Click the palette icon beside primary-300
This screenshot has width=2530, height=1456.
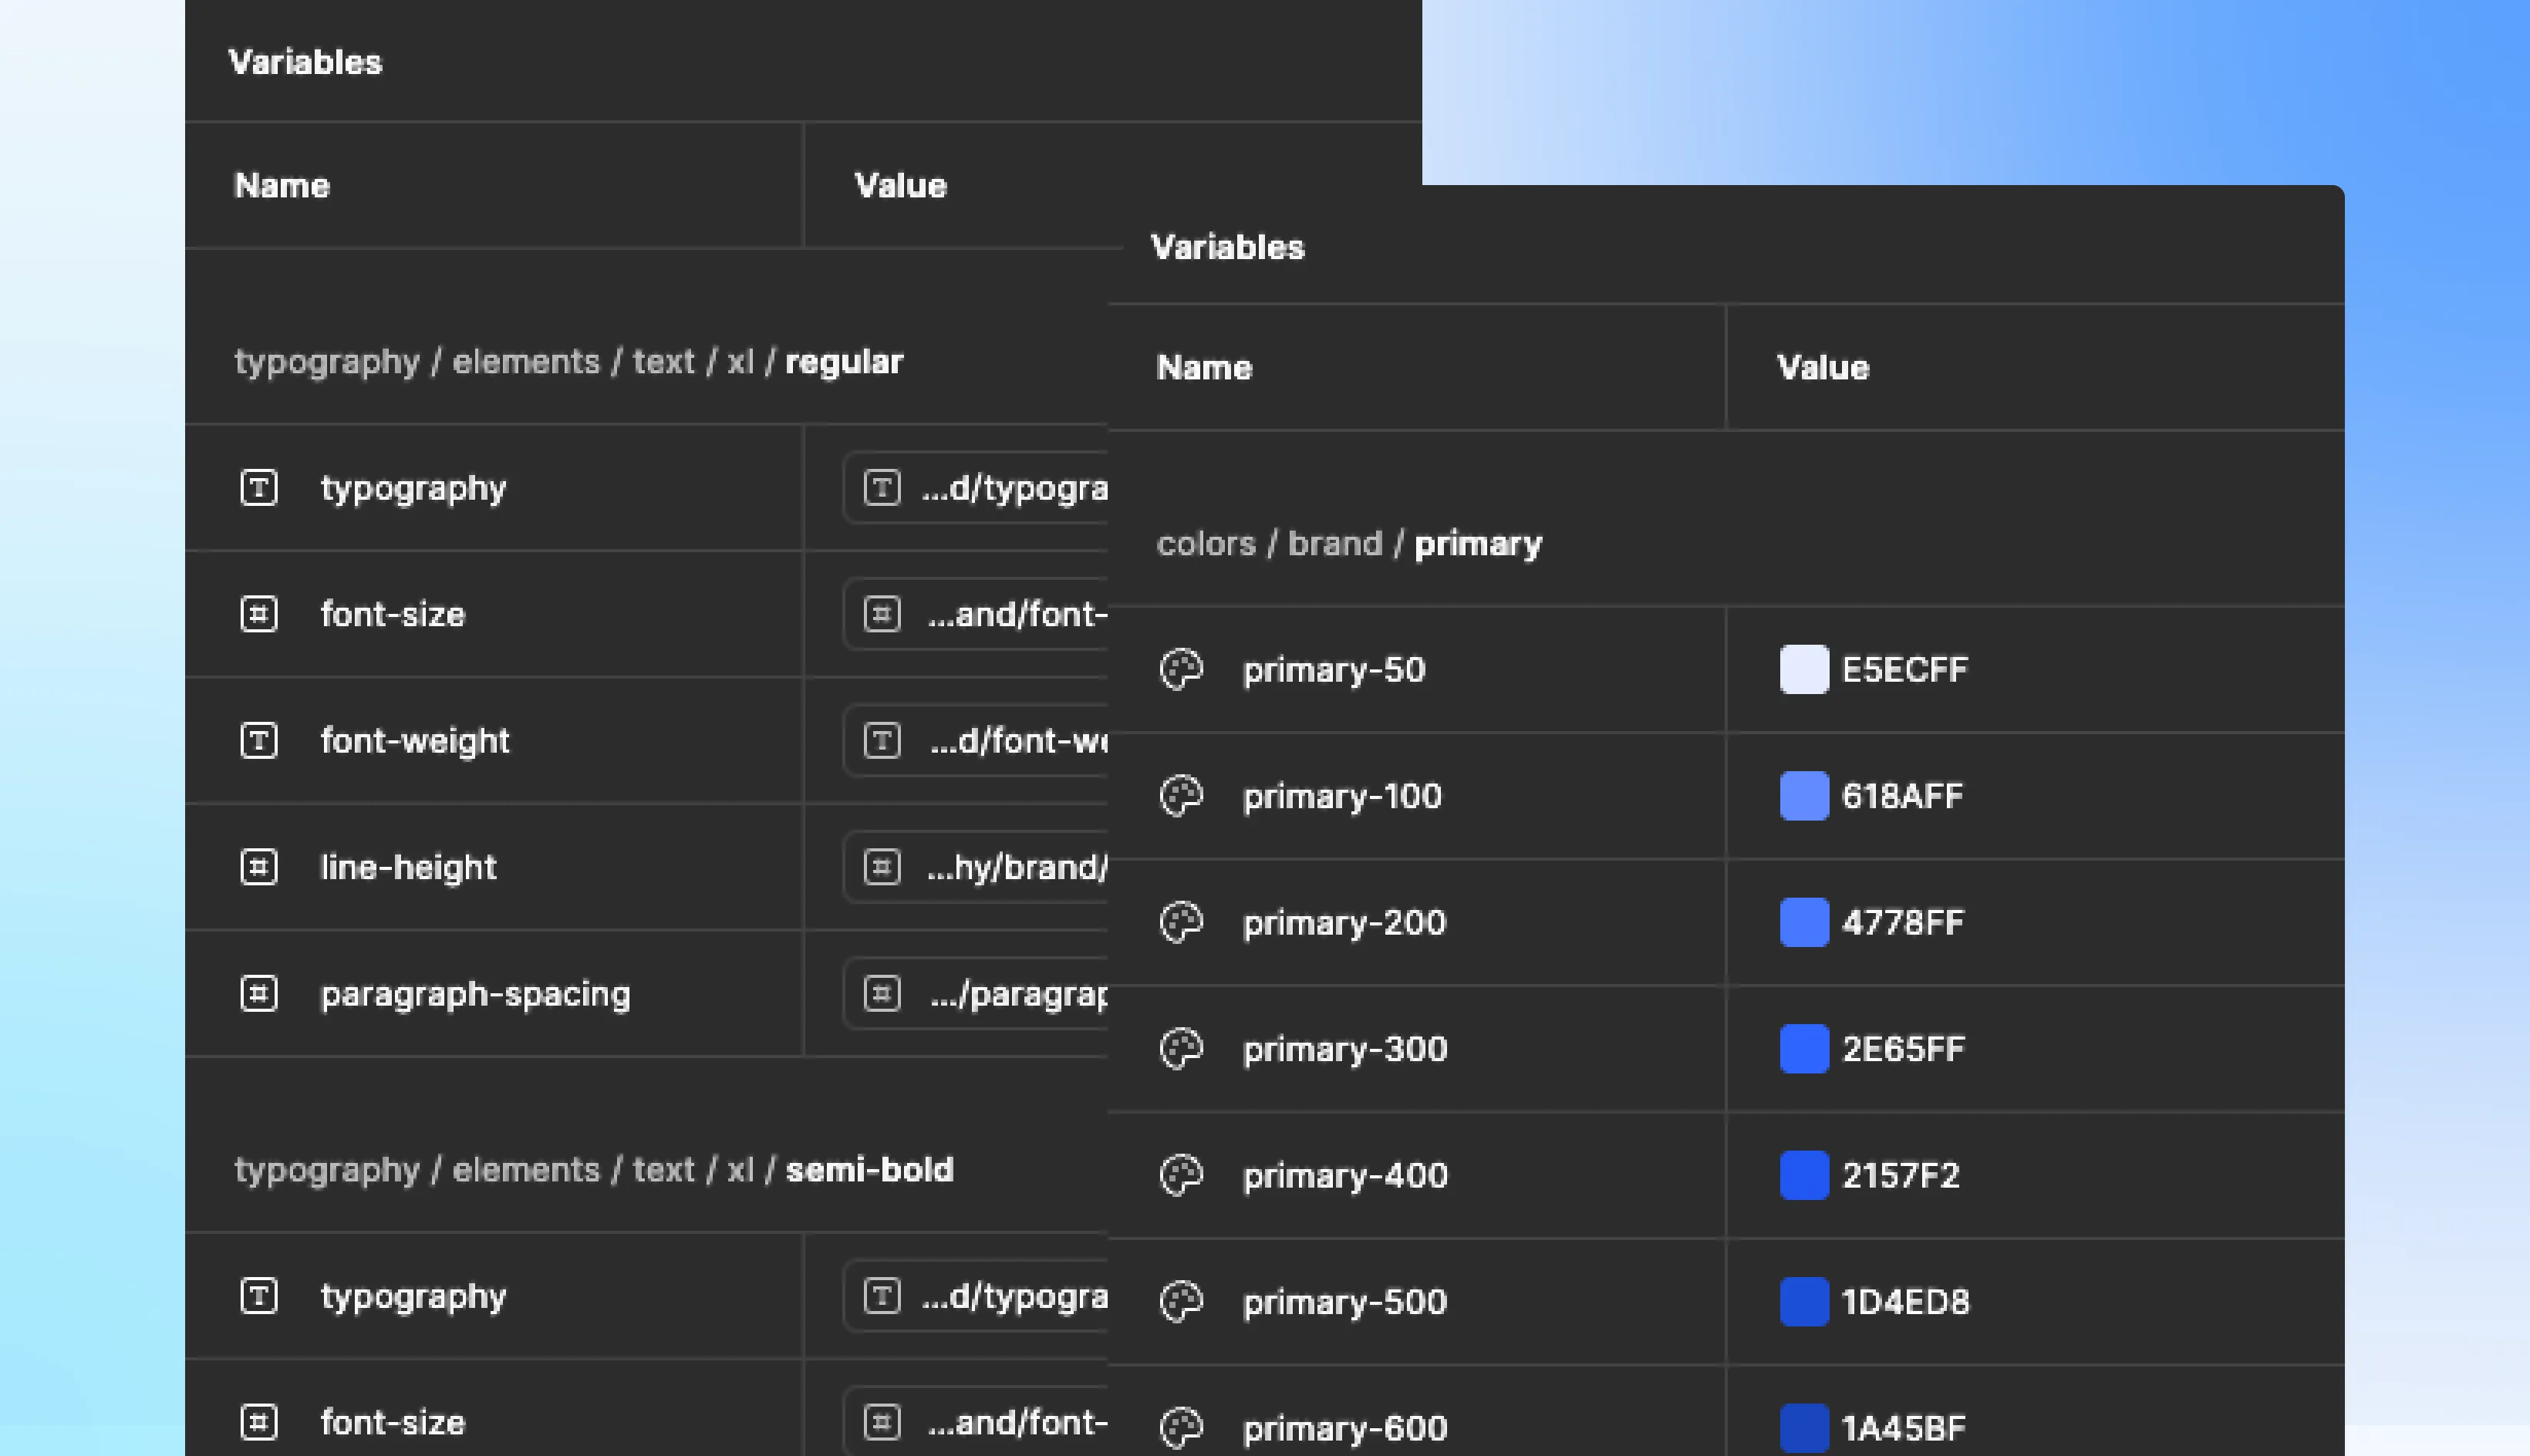click(x=1181, y=1049)
